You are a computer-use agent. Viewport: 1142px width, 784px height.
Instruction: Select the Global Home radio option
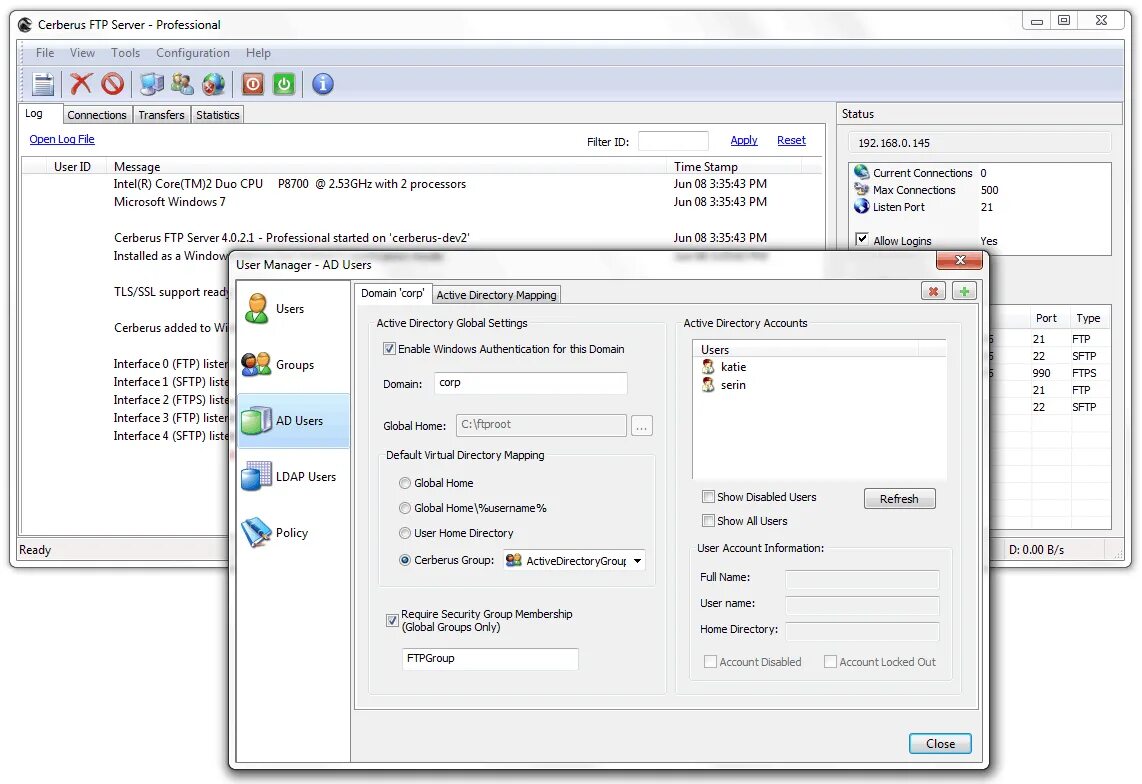coord(404,483)
